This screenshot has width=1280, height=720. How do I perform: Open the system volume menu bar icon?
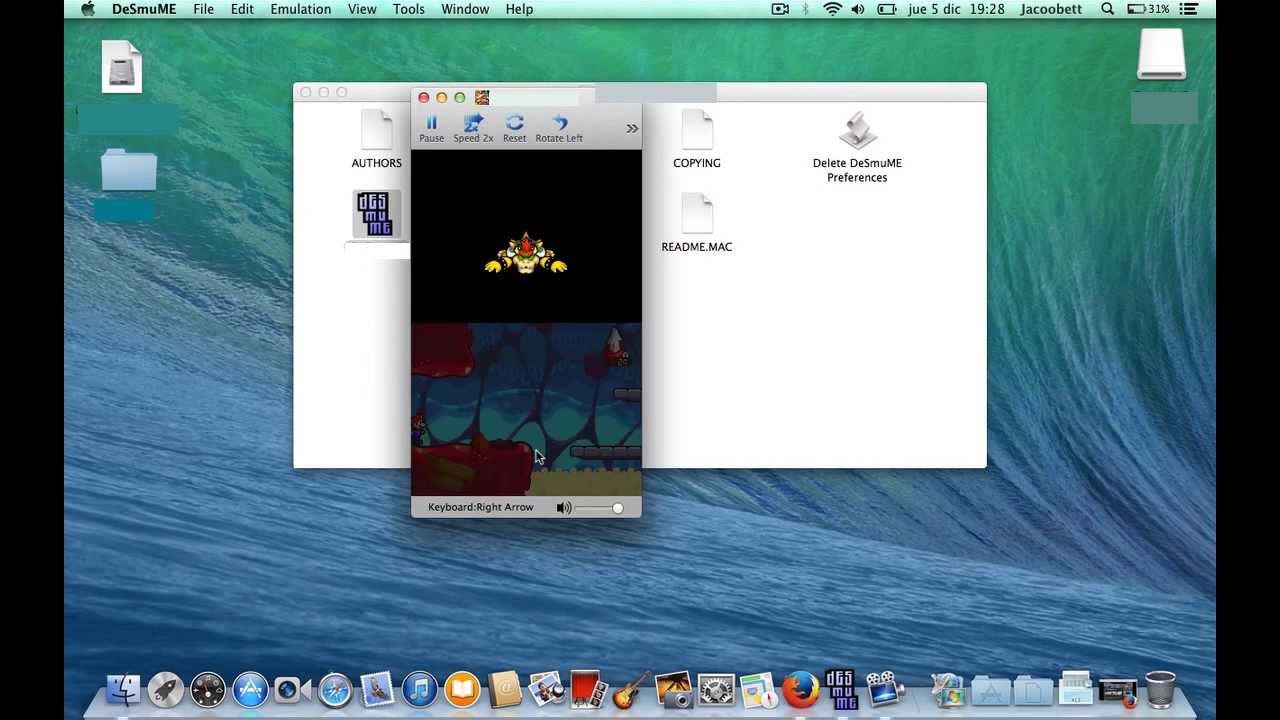point(858,9)
